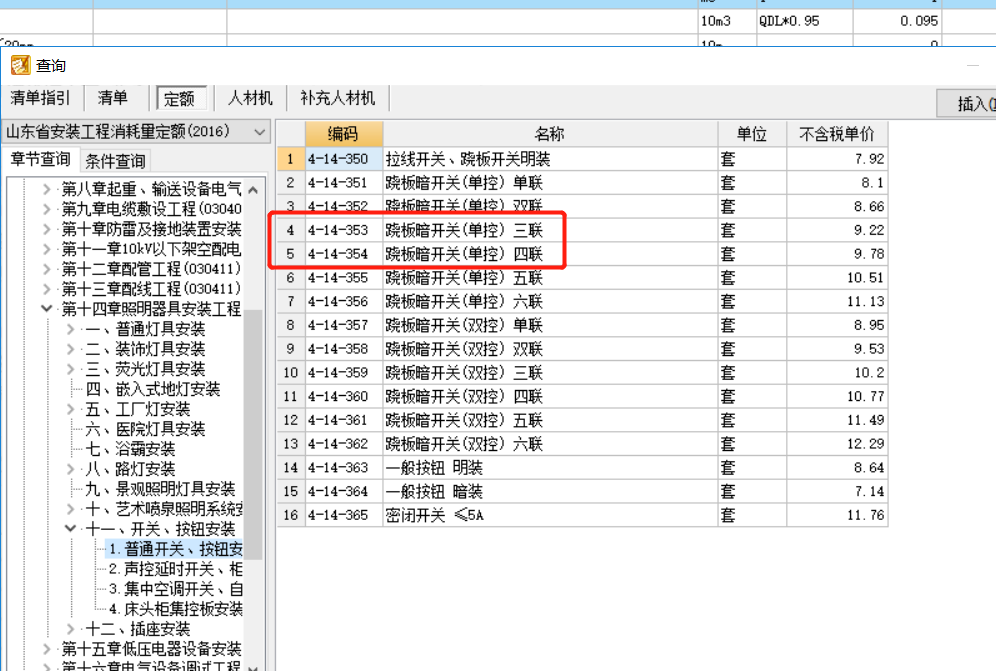Expand 十、艺术喷泉照明系统 node
Screen dimensions: 996x671
[x=71, y=509]
